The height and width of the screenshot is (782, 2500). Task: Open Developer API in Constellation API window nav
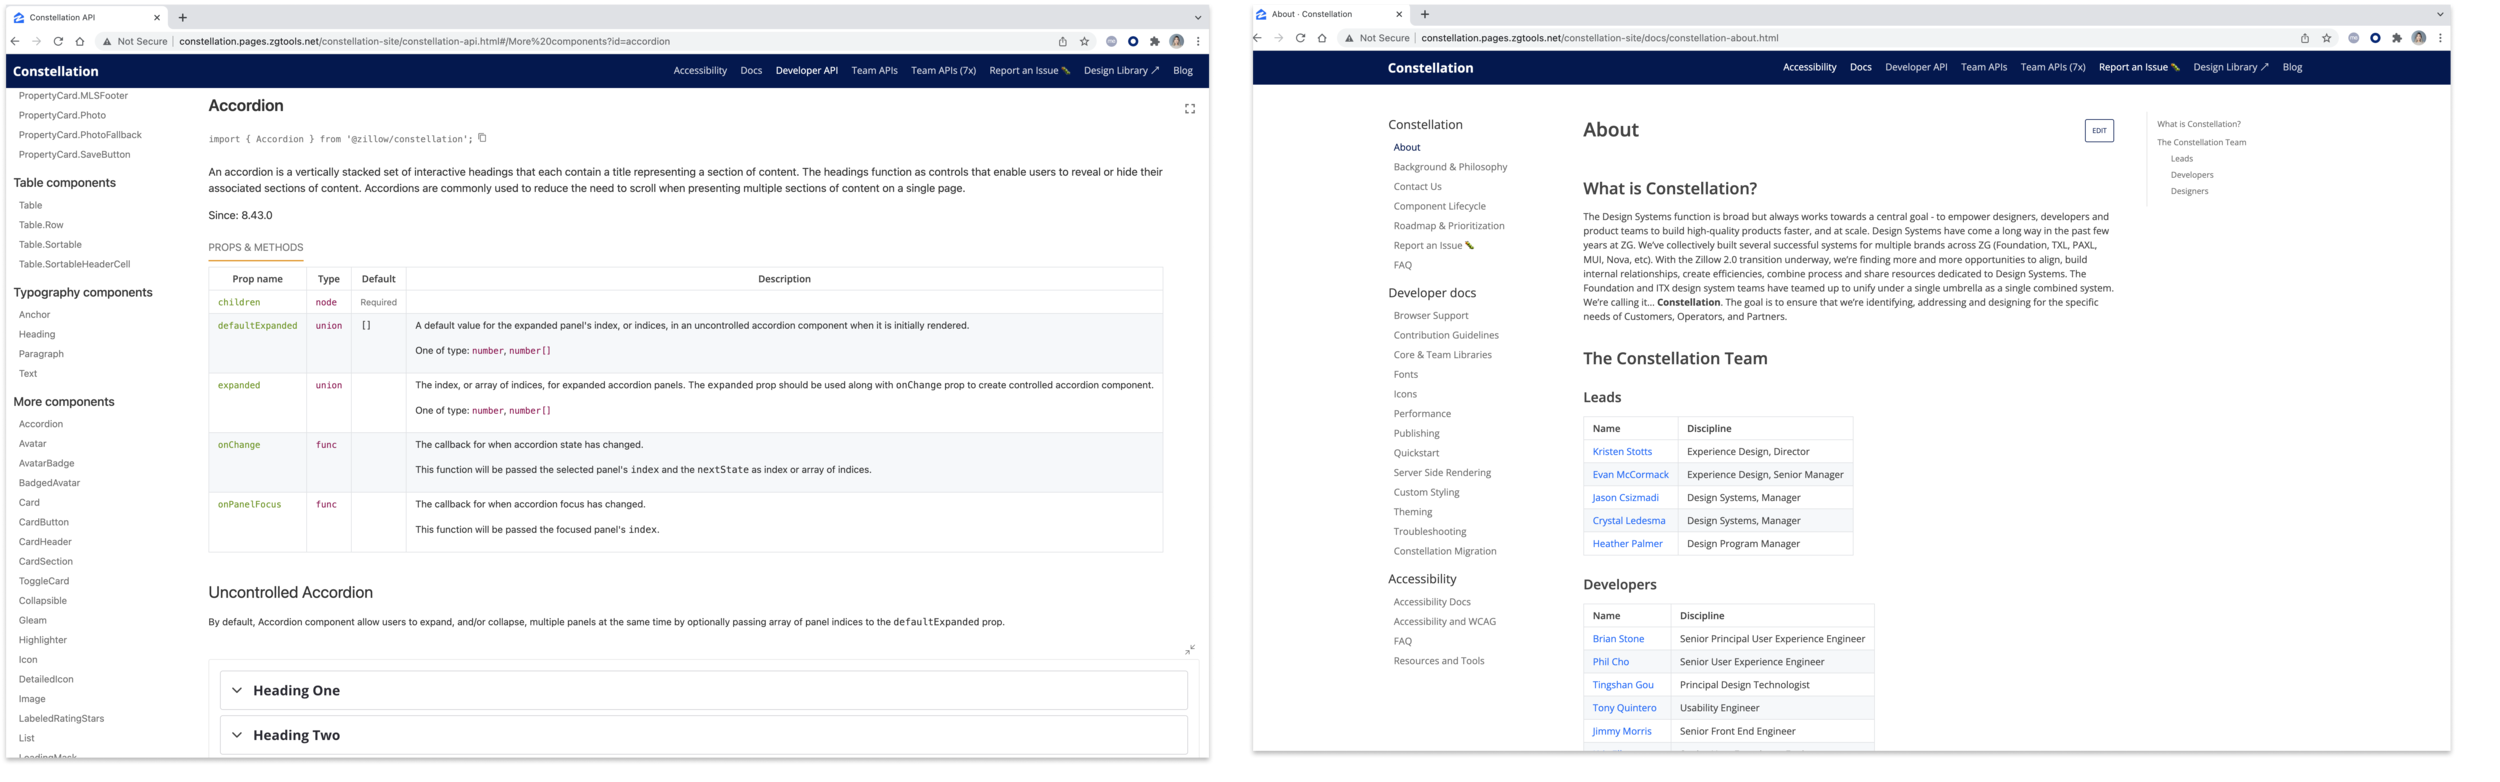tap(807, 71)
